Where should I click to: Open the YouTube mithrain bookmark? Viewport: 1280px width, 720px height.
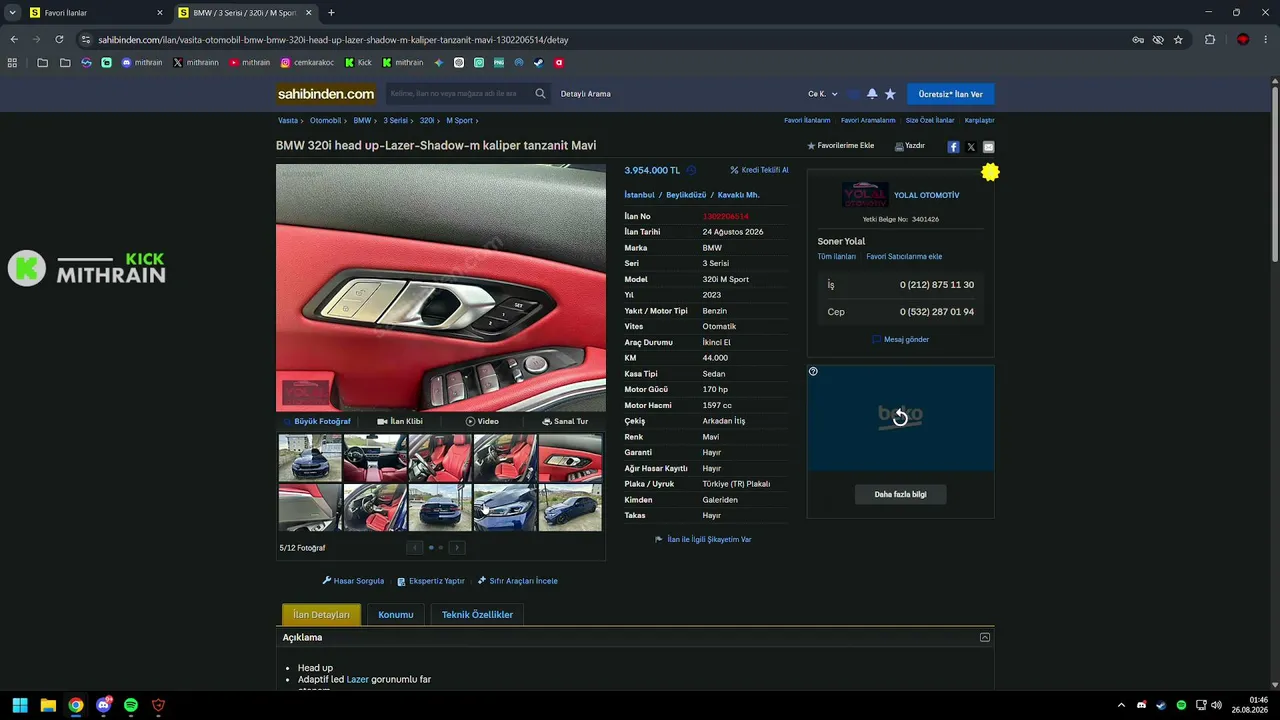250,63
